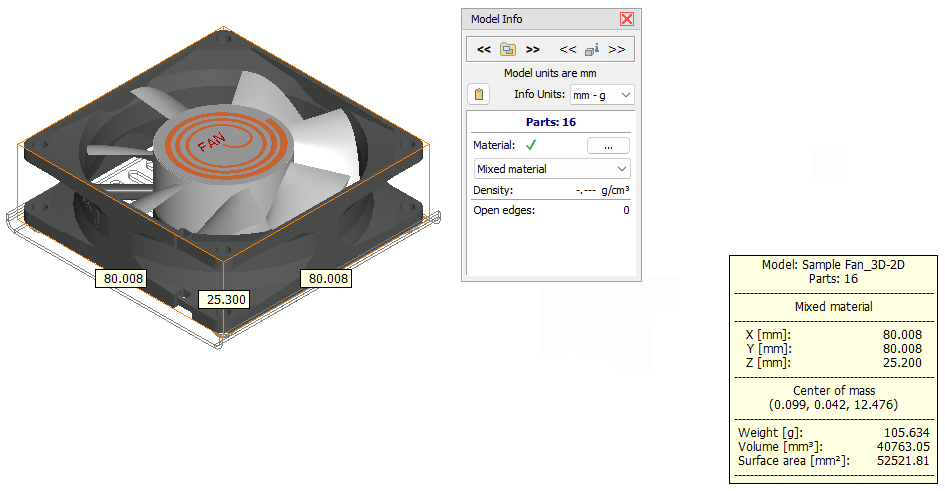
Task: Click the red FAN label on hub
Action: (x=212, y=143)
